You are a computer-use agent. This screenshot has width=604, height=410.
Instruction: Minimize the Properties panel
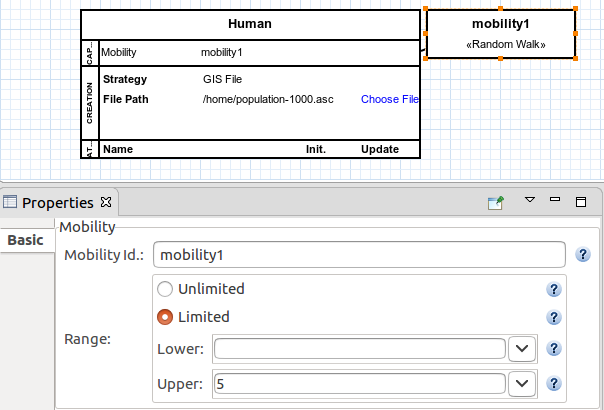pyautogui.click(x=555, y=199)
